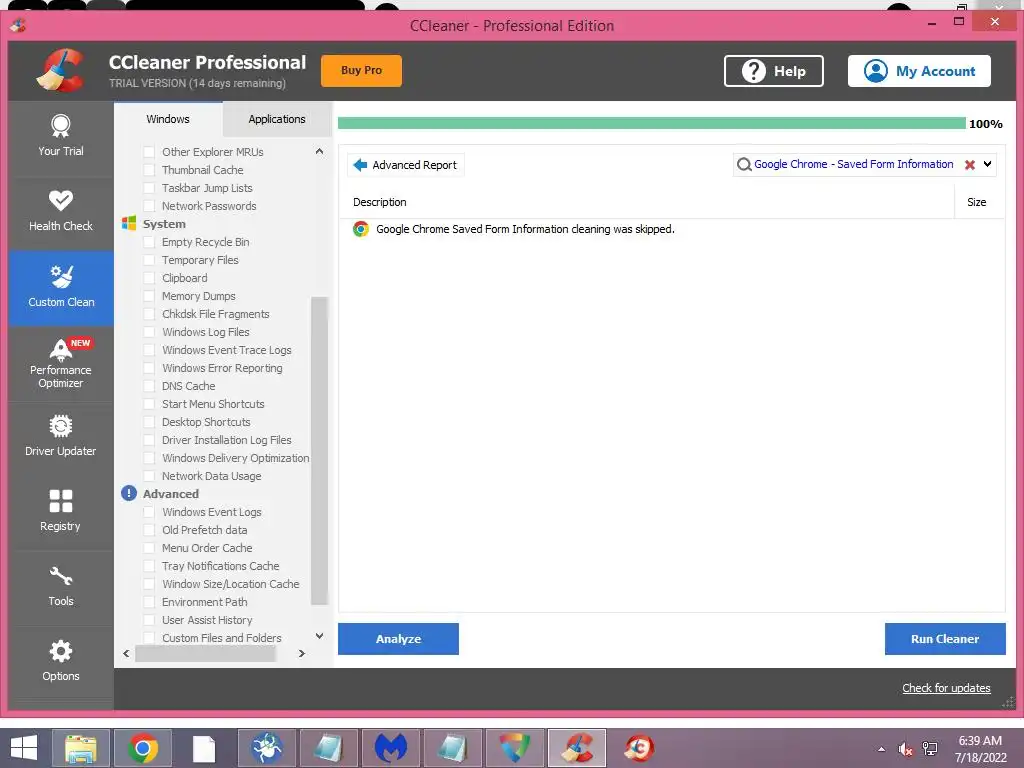The width and height of the screenshot is (1024, 768).
Task: Click the Analyze button
Action: point(398,639)
